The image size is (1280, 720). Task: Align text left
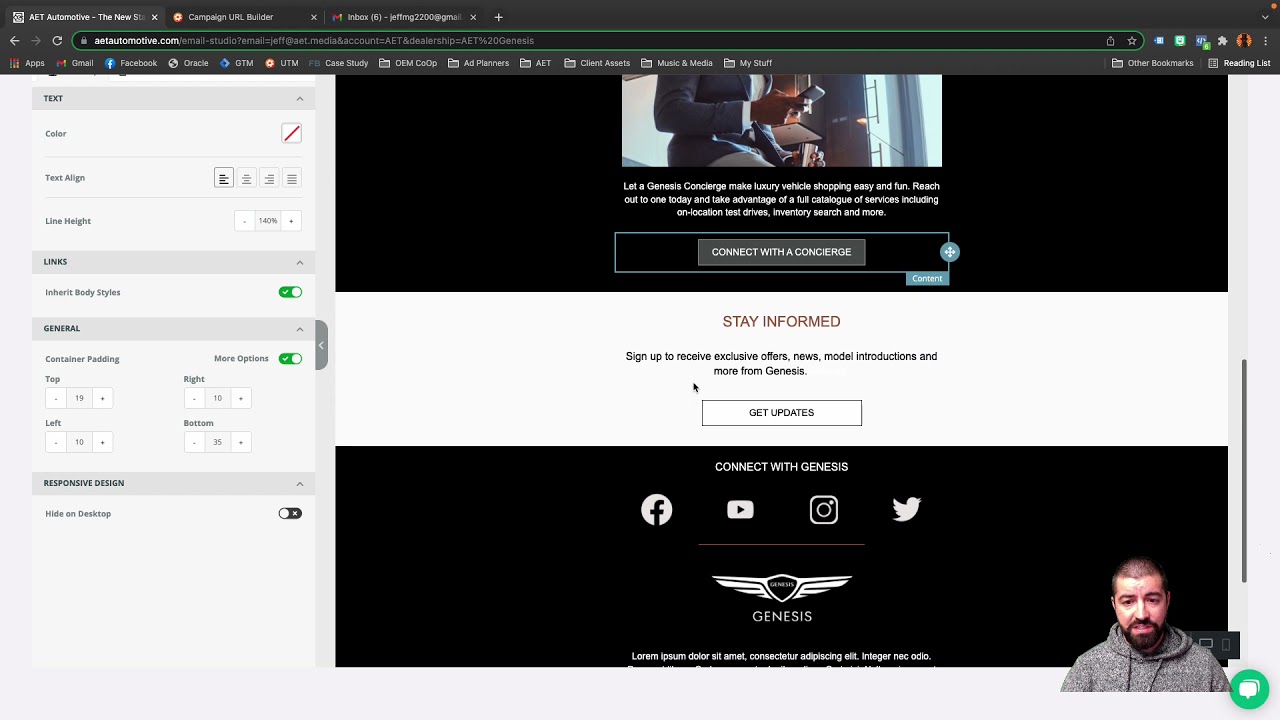[224, 178]
